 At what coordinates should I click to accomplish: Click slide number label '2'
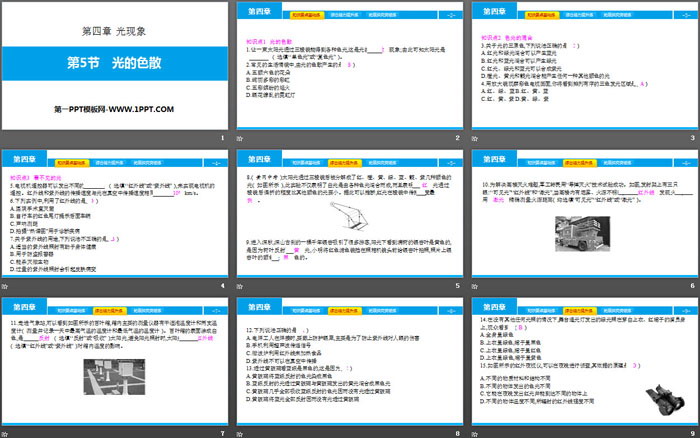458,138
